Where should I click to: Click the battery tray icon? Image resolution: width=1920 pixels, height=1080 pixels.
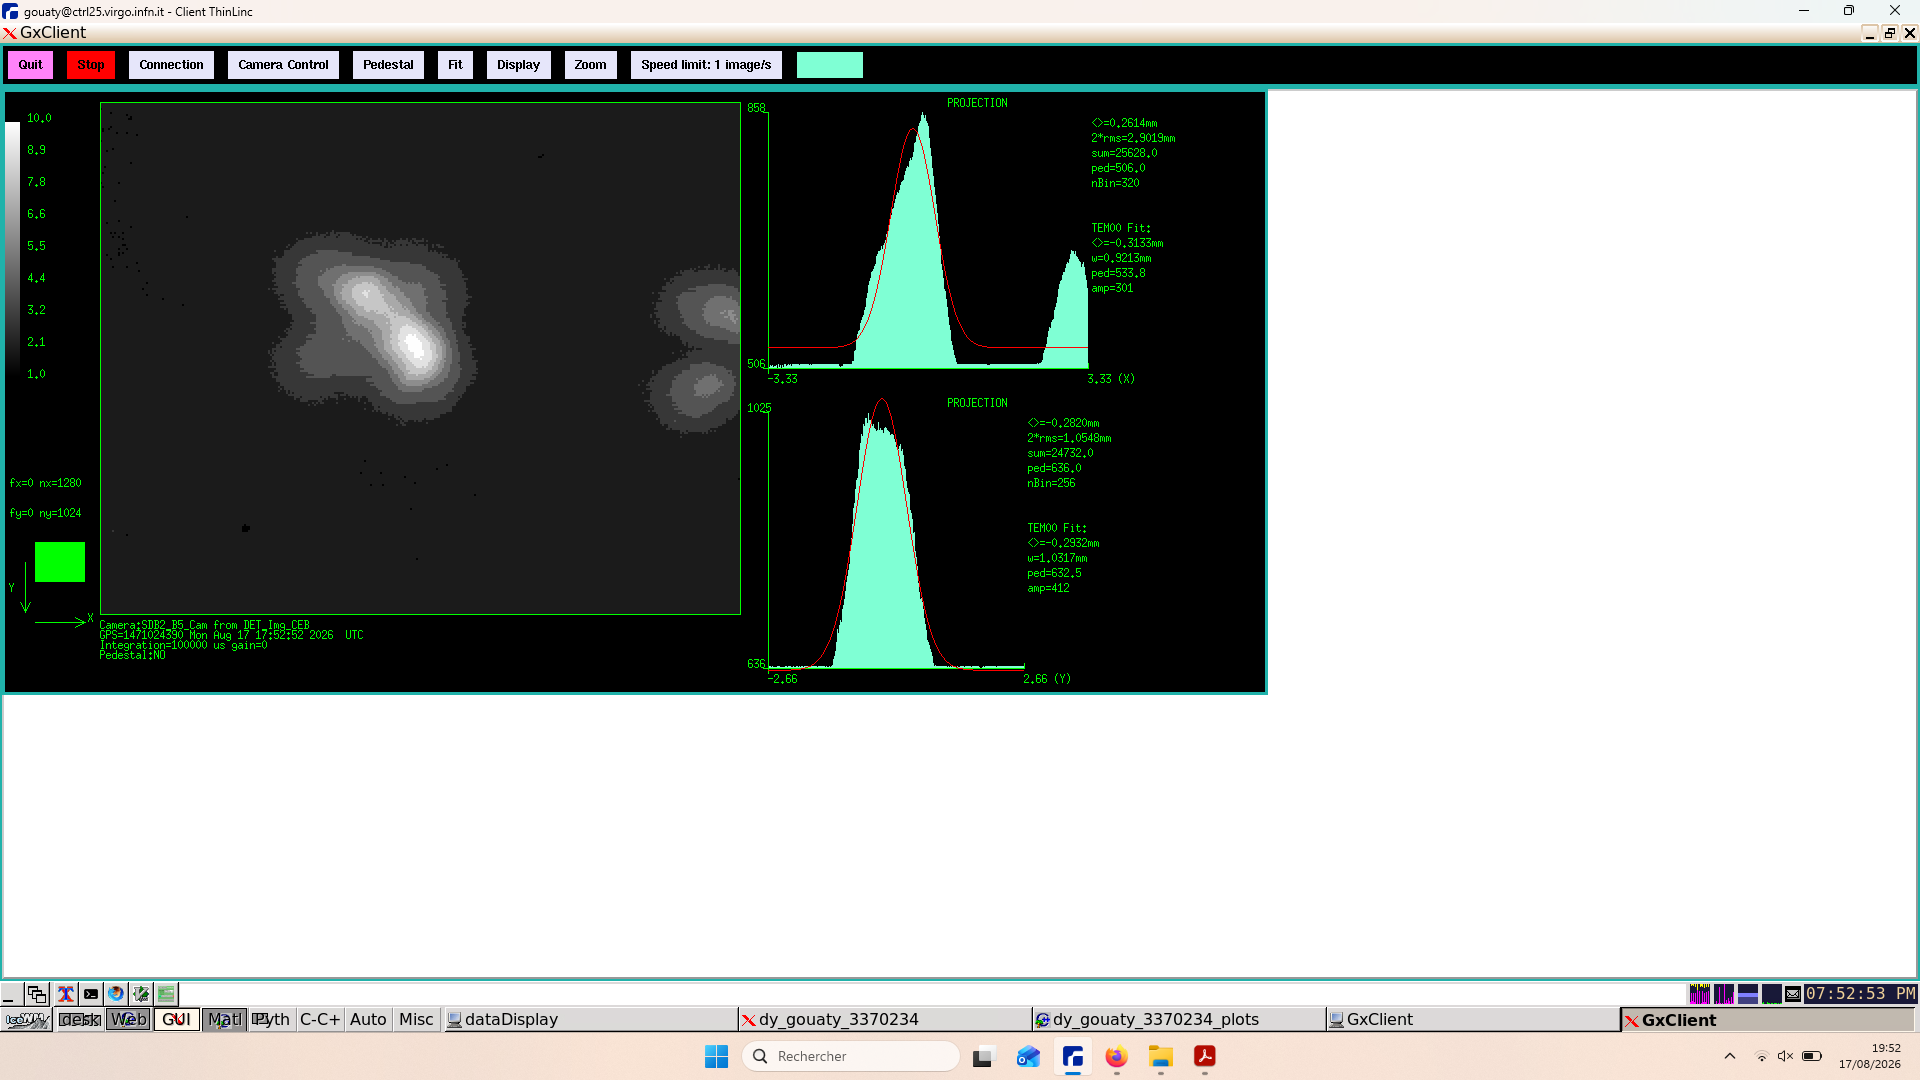[x=1812, y=1056]
